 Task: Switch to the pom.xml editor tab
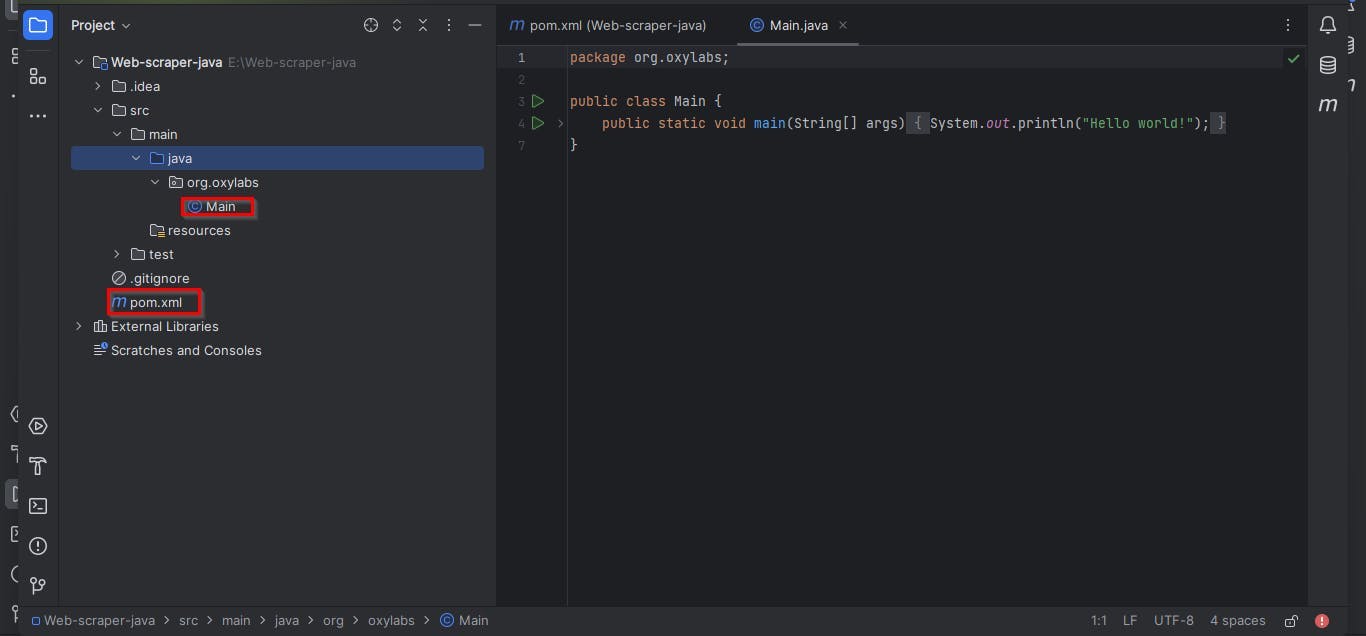608,25
